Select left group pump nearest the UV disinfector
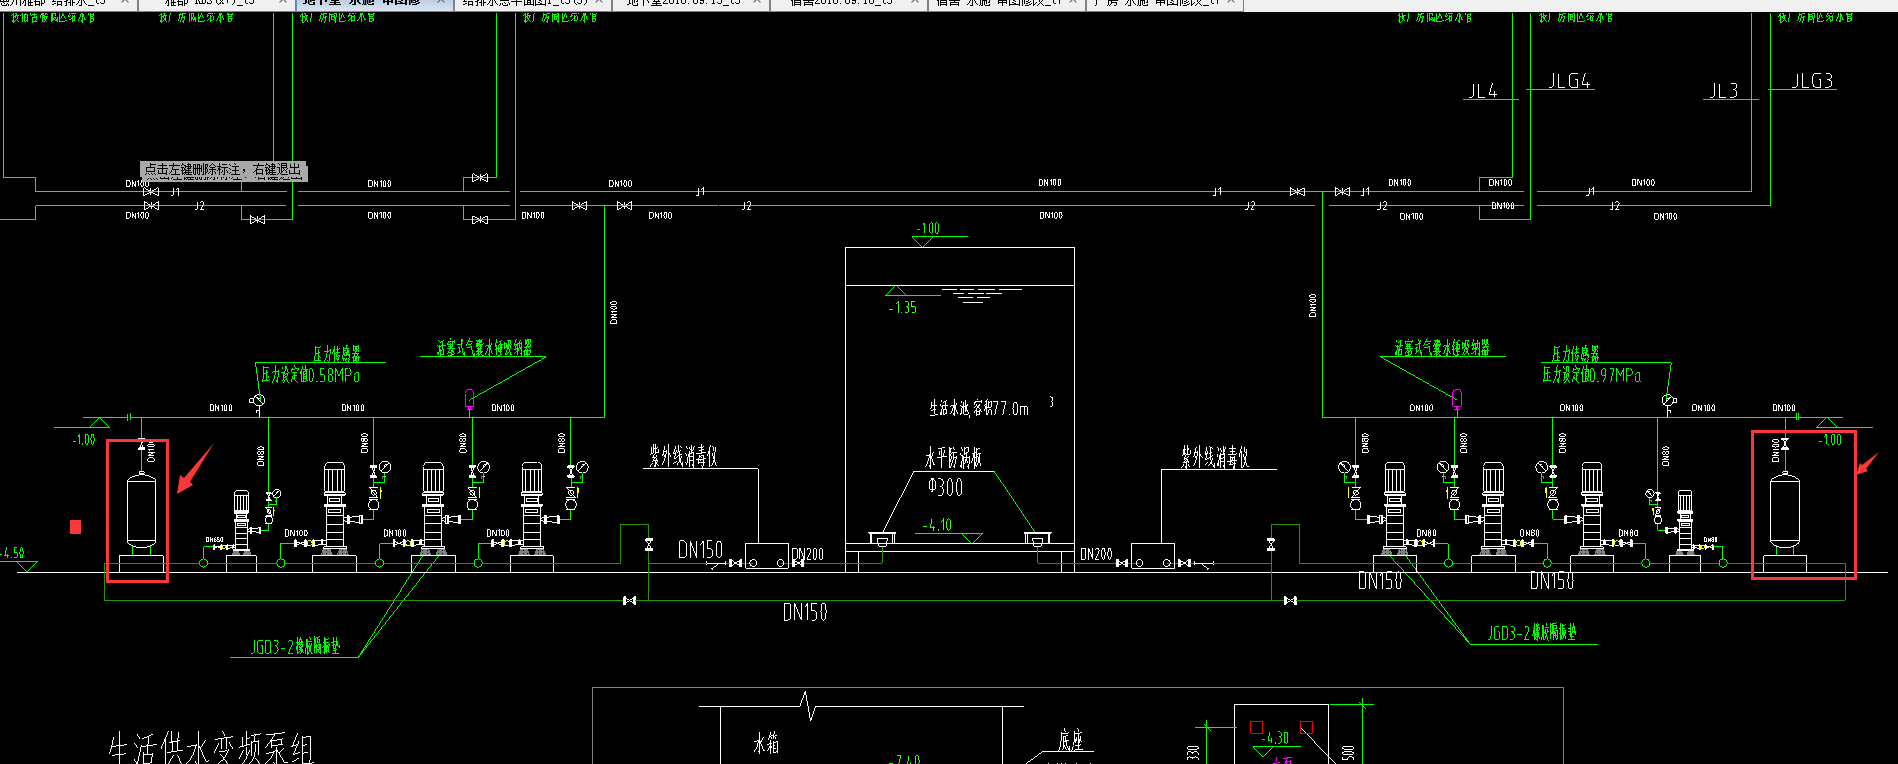This screenshot has width=1898, height=764. click(532, 508)
